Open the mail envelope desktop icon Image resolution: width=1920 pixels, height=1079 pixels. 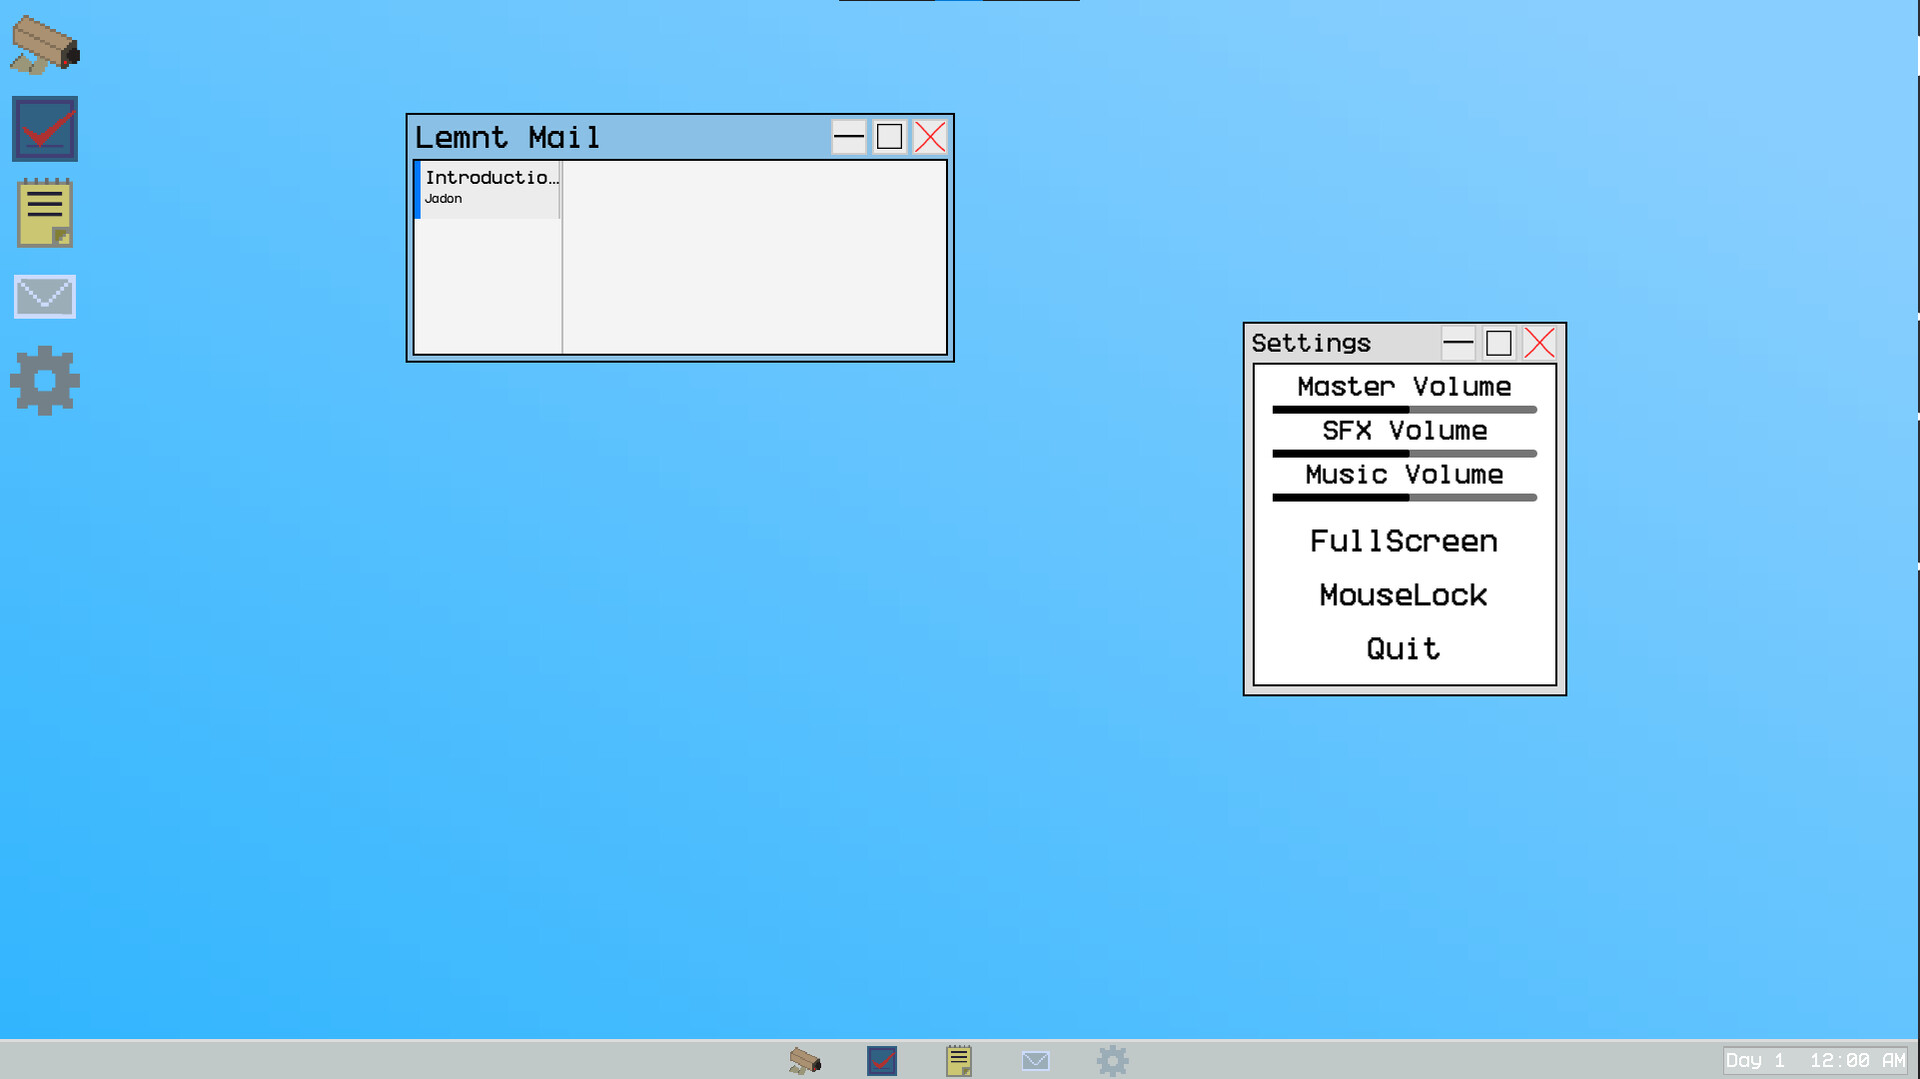[45, 297]
